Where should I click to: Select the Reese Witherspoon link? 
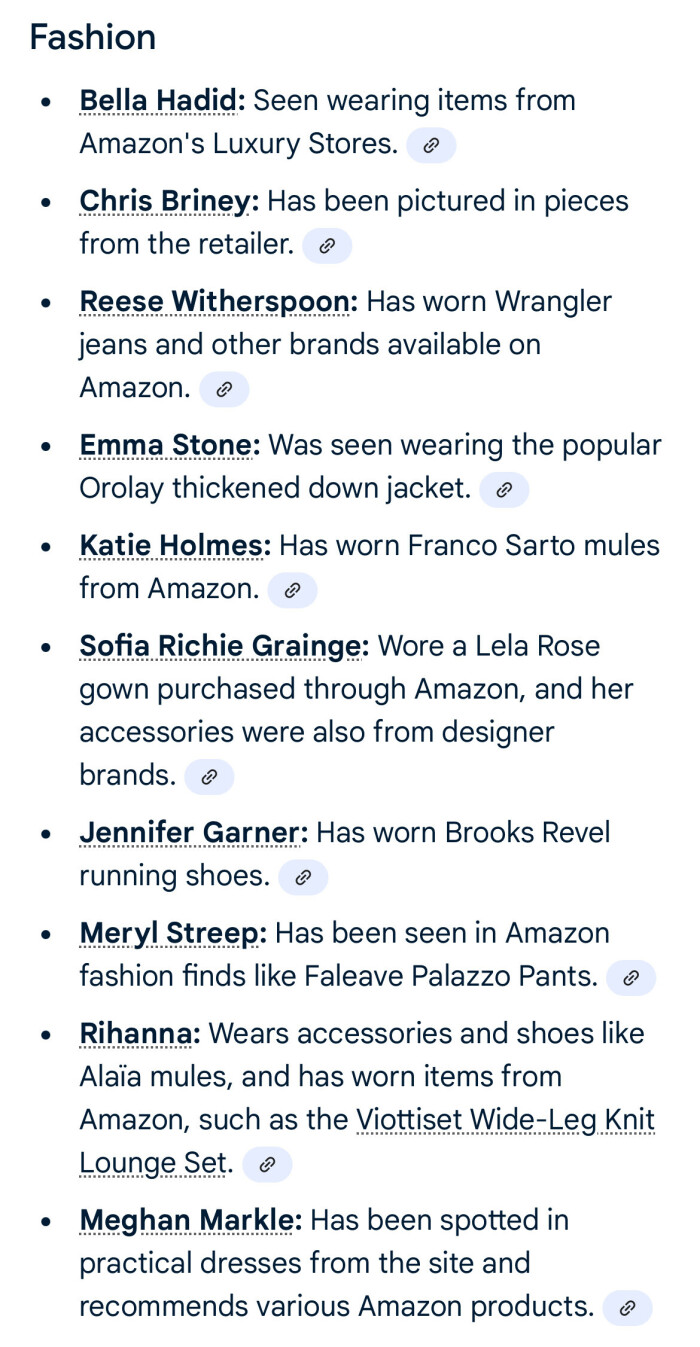[x=216, y=301]
